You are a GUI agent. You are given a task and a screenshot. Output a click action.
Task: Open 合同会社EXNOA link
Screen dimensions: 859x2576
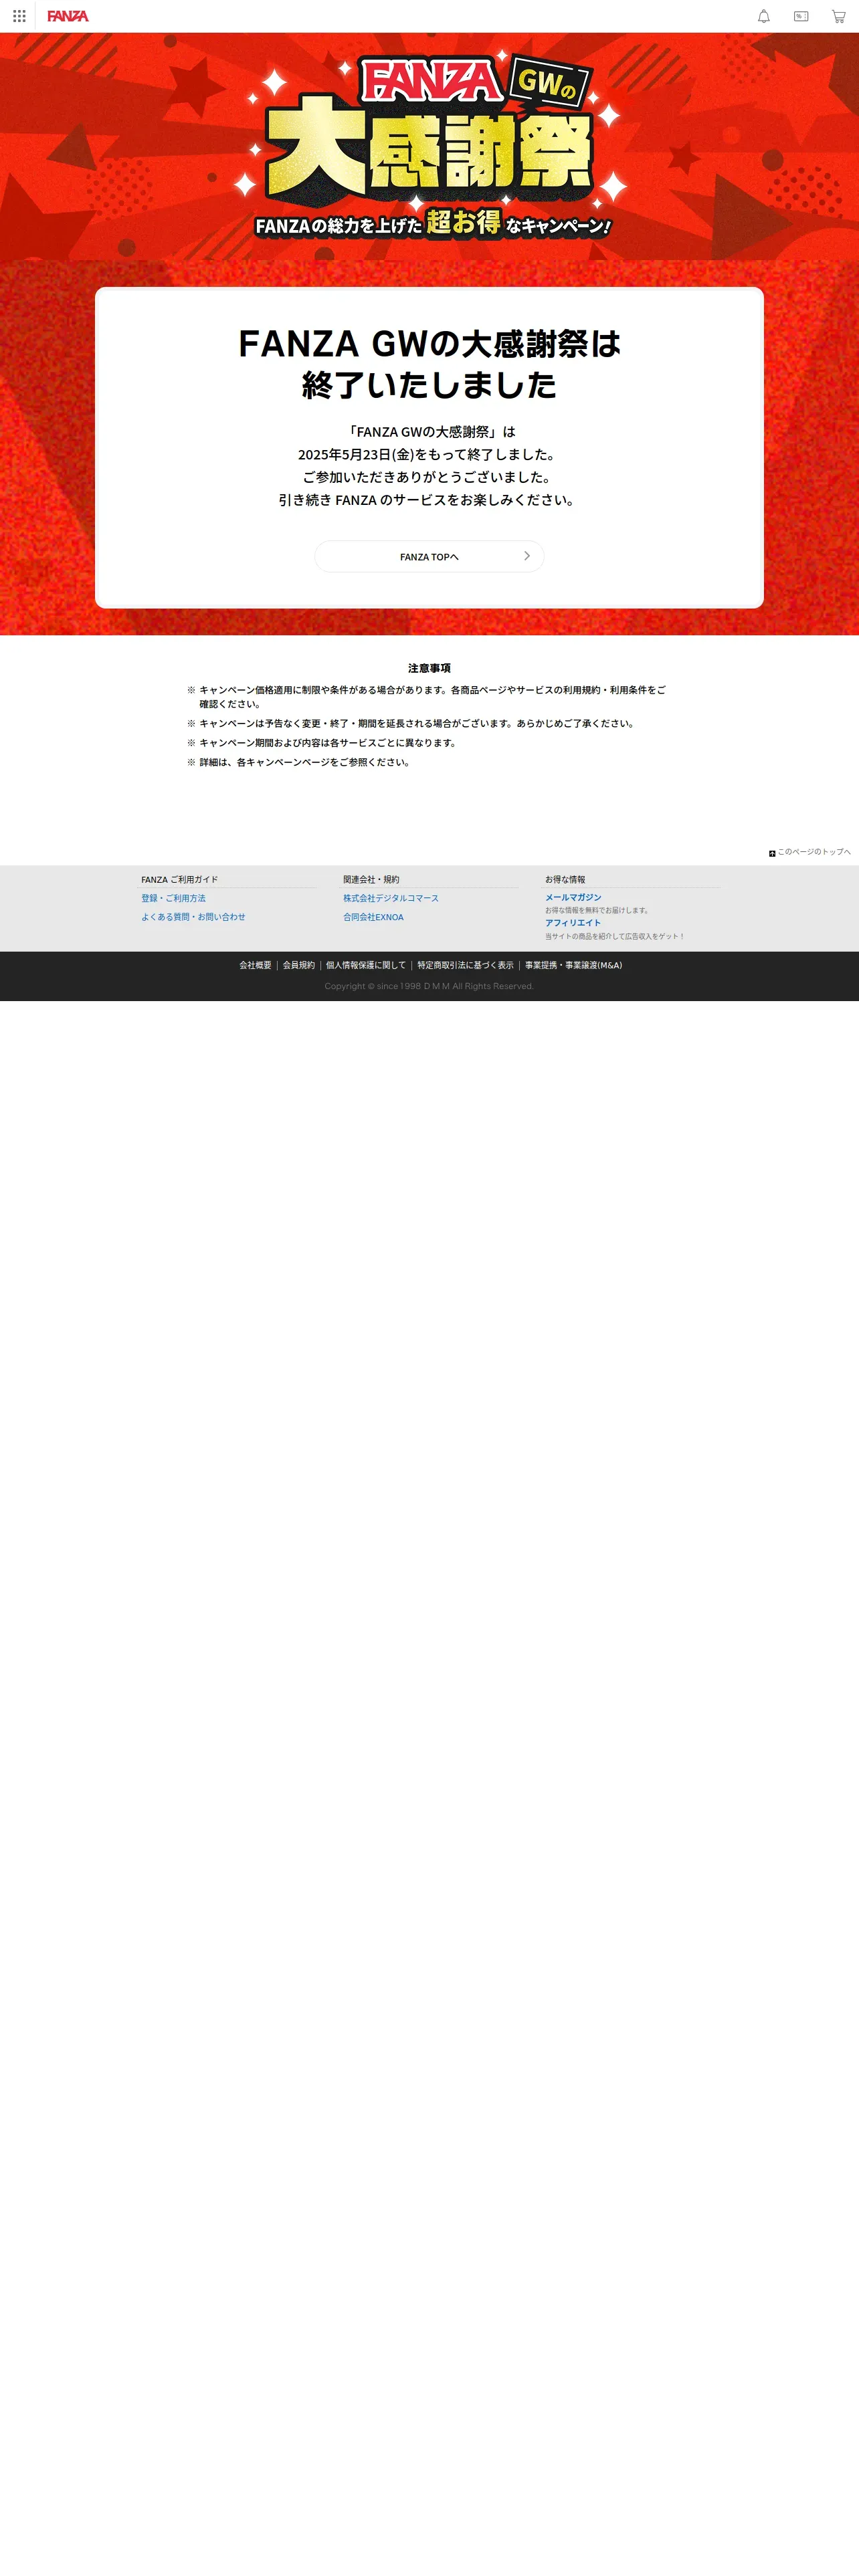coord(374,917)
